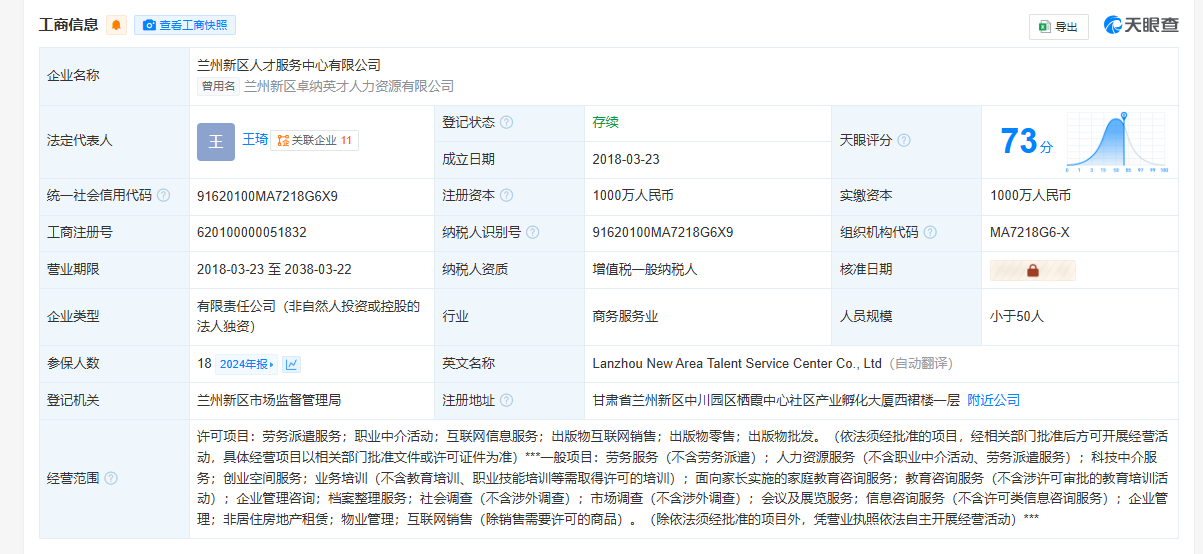Click help icon beside 统一社会信用代码
1203x554 pixels.
(x=164, y=196)
